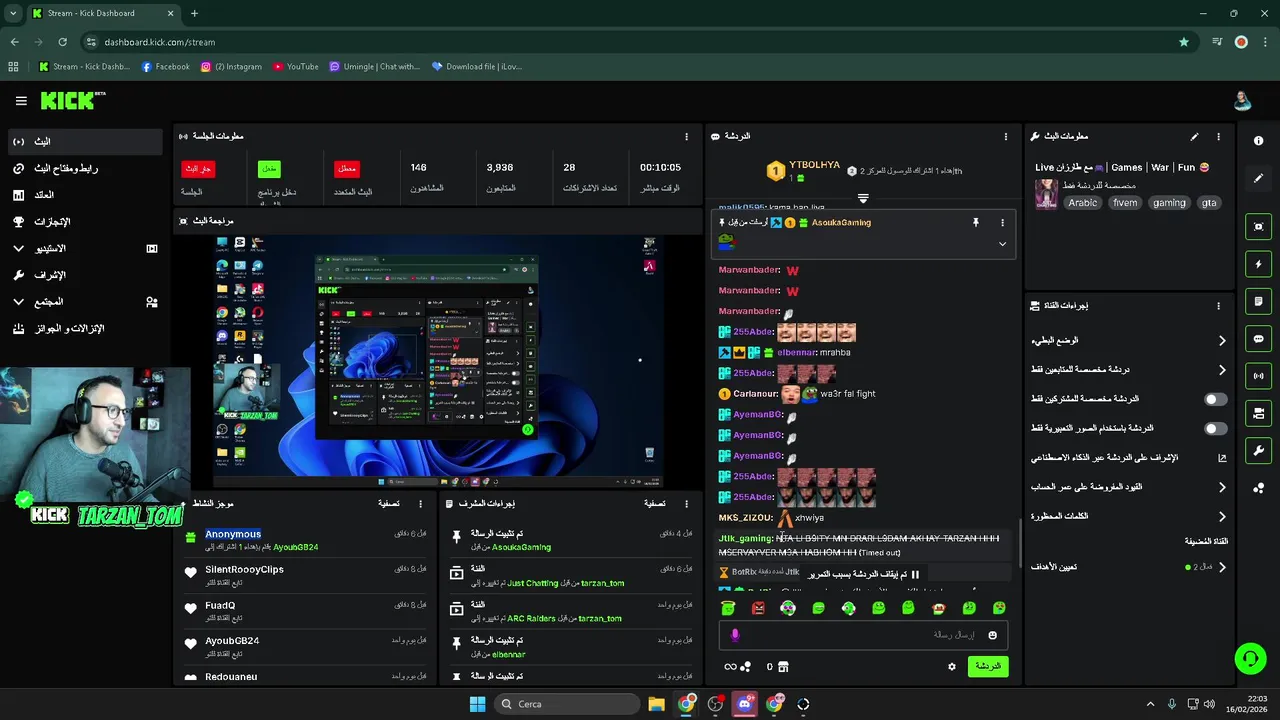The height and width of the screenshot is (720, 1280).
Task: Open the العائد sidebar item
Action: [x=85, y=195]
